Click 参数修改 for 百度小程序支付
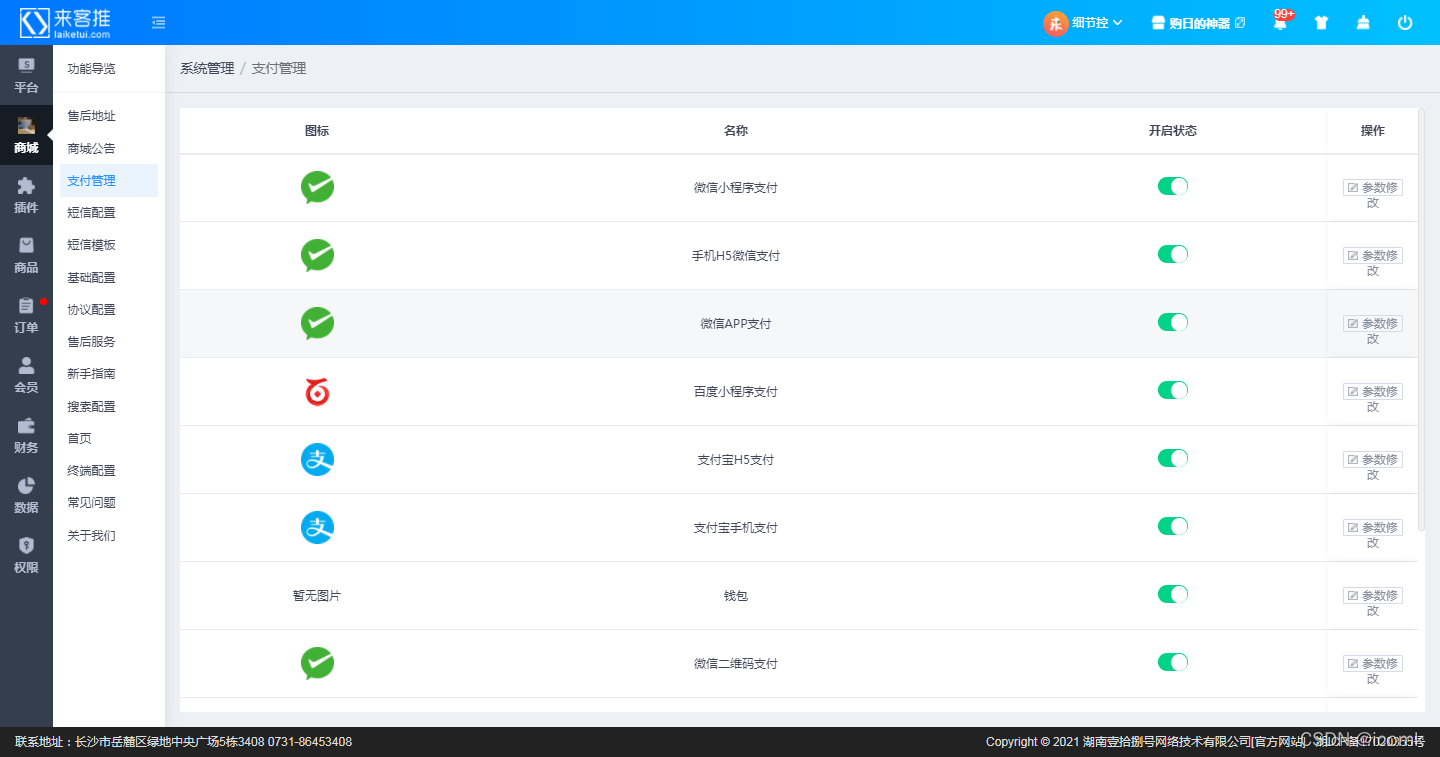 (1373, 392)
